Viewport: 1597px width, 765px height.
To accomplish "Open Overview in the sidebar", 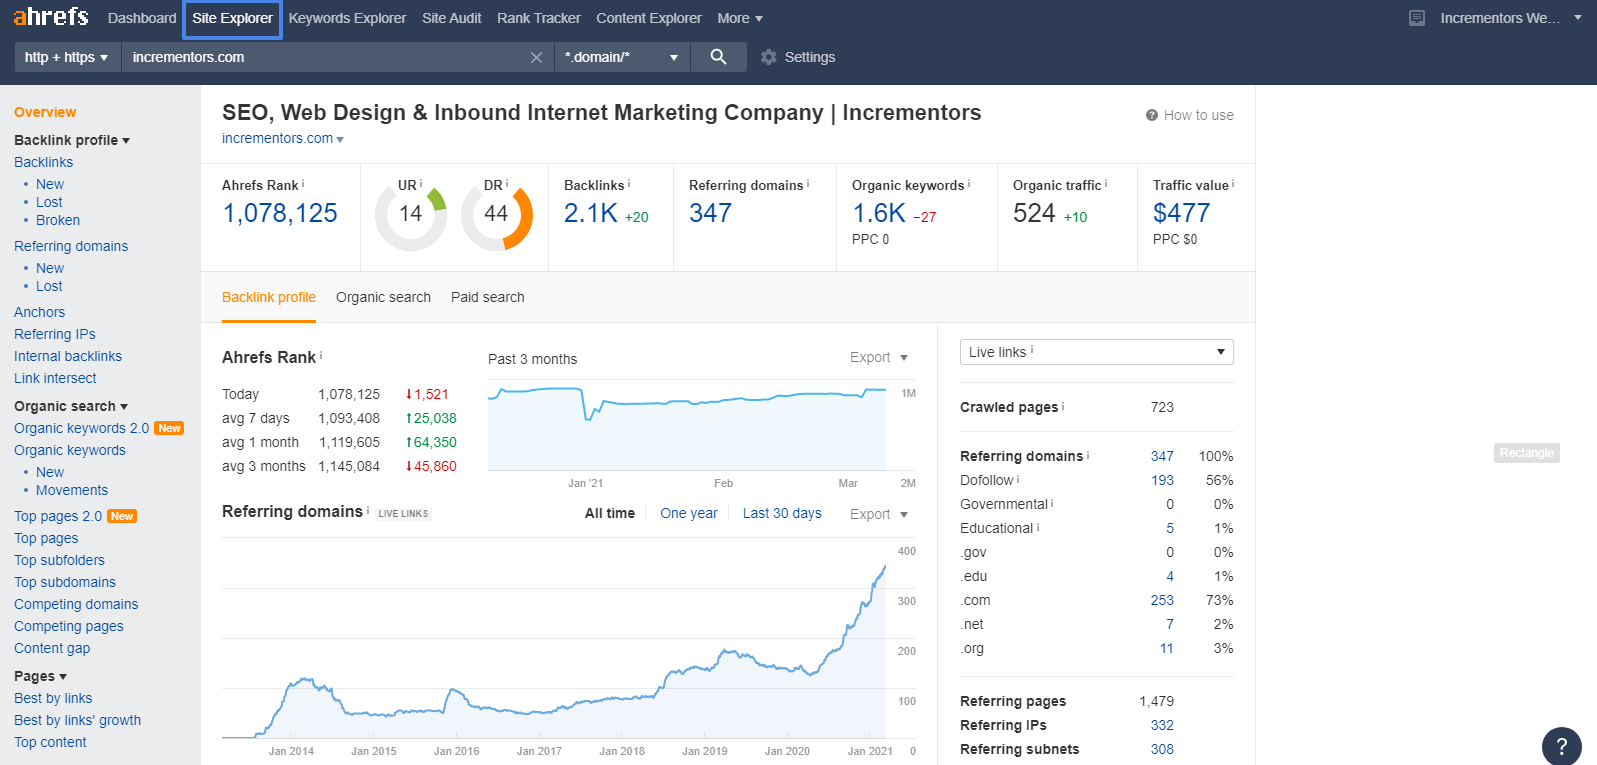I will [x=45, y=112].
